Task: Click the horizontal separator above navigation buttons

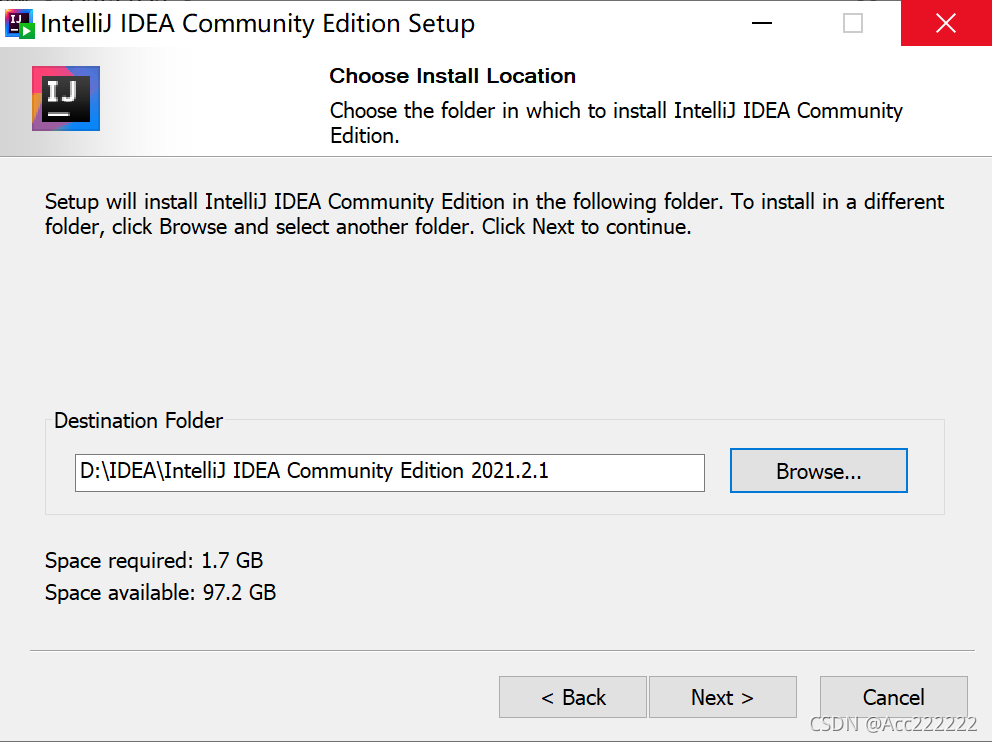Action: pyautogui.click(x=500, y=651)
